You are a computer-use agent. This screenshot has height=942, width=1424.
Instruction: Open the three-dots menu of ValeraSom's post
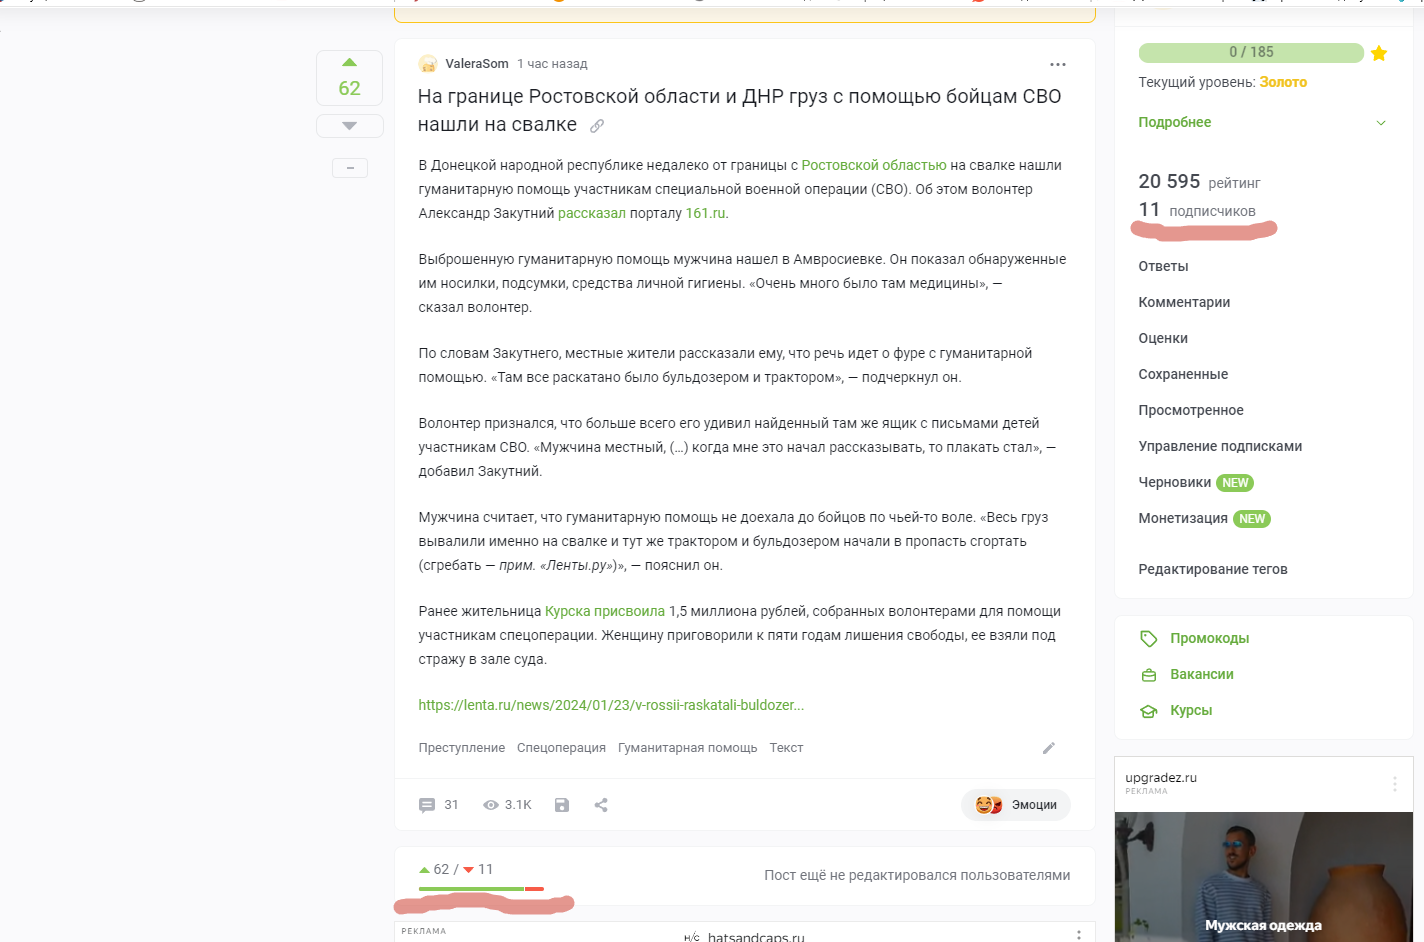(1058, 64)
